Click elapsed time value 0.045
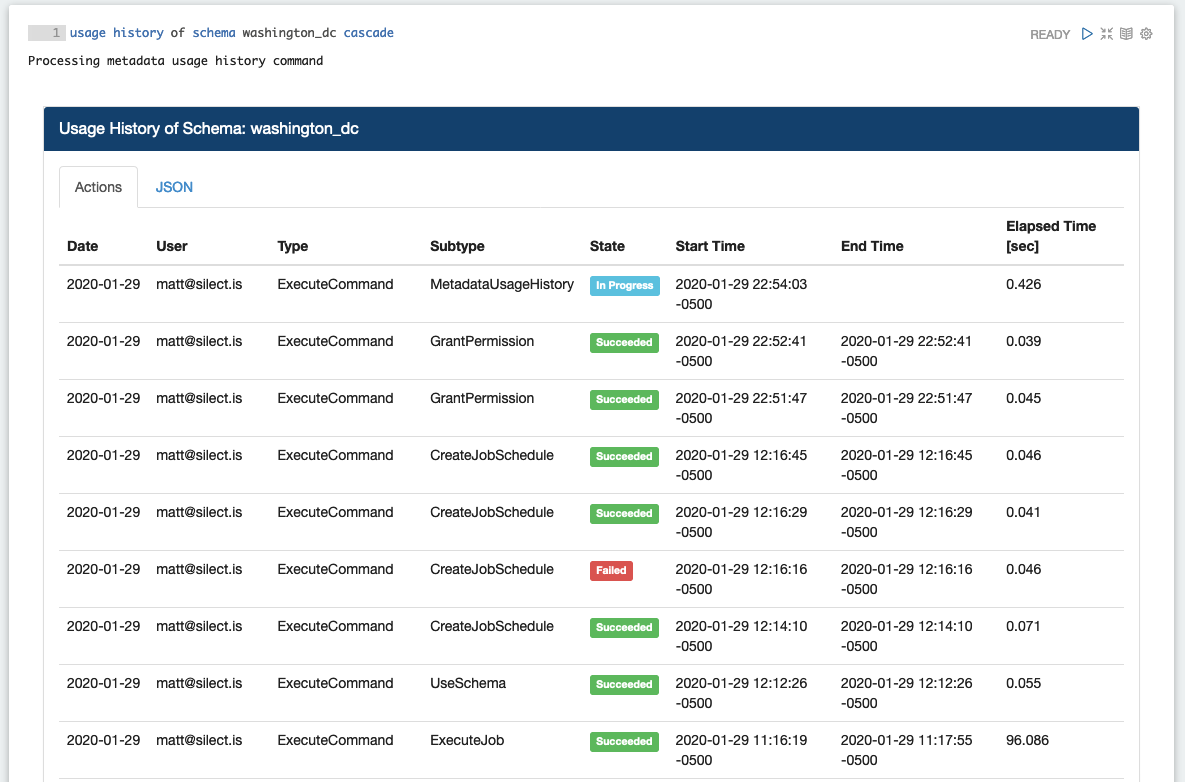The image size is (1185, 782). (x=1023, y=398)
